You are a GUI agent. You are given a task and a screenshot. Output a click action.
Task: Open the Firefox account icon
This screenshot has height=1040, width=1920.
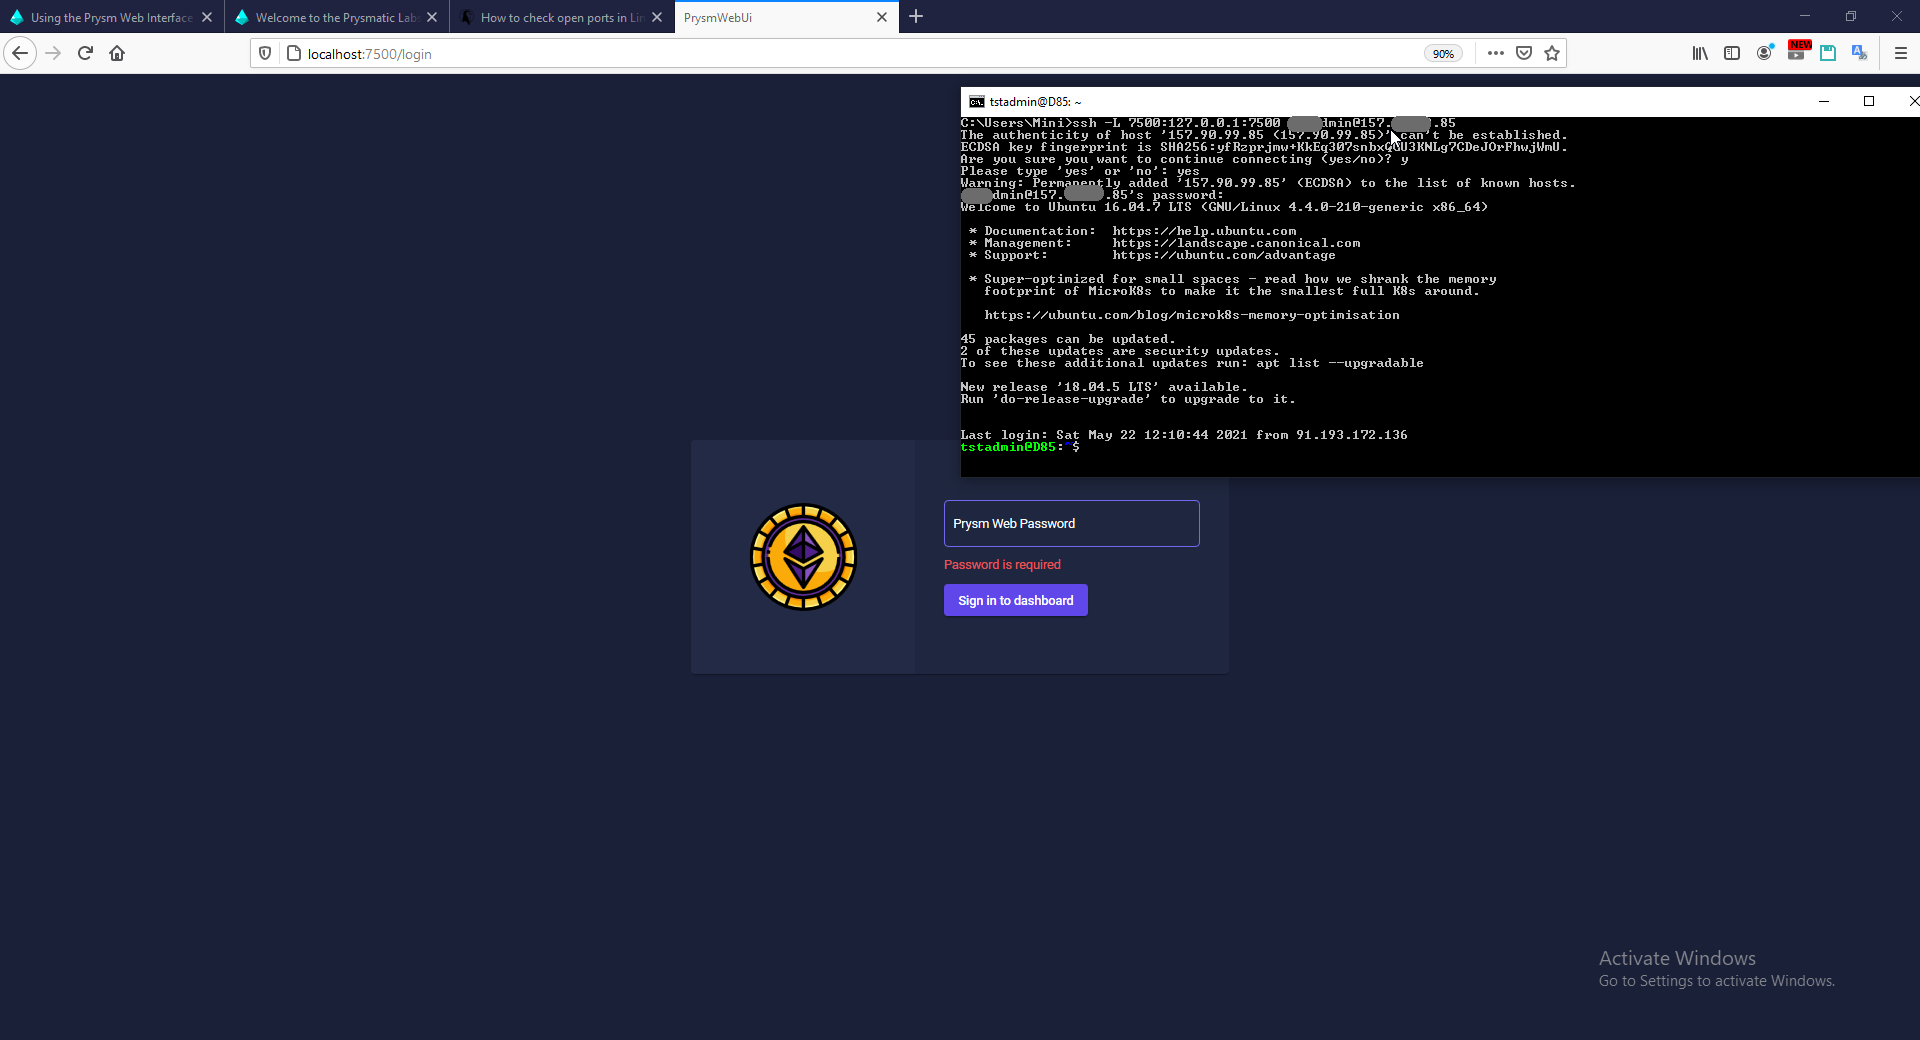1765,54
